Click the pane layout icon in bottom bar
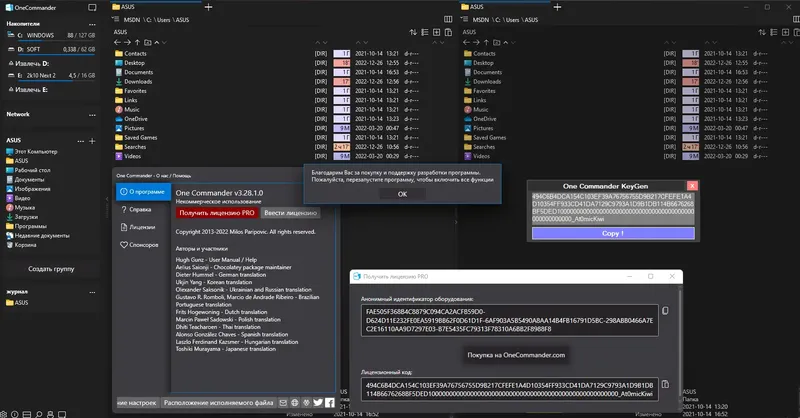This screenshot has height=418, width=800. click(x=27, y=414)
